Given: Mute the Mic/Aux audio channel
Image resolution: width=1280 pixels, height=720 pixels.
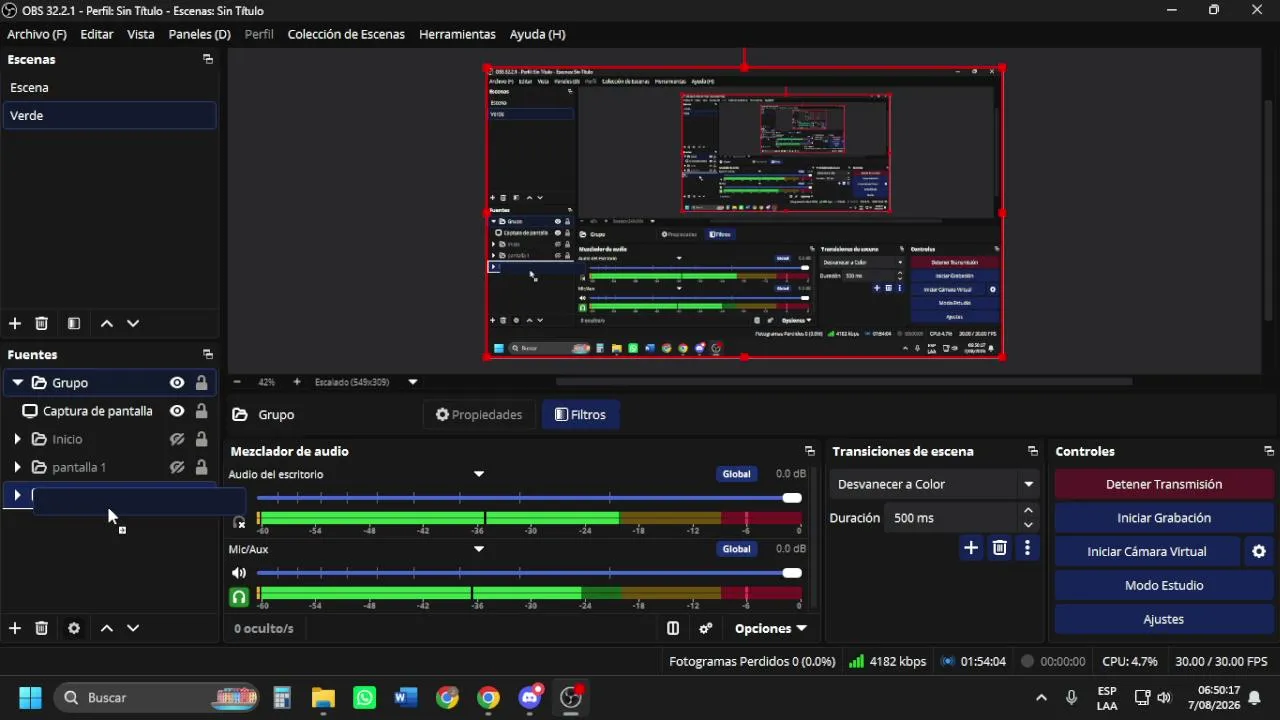Looking at the screenshot, I should click(239, 573).
